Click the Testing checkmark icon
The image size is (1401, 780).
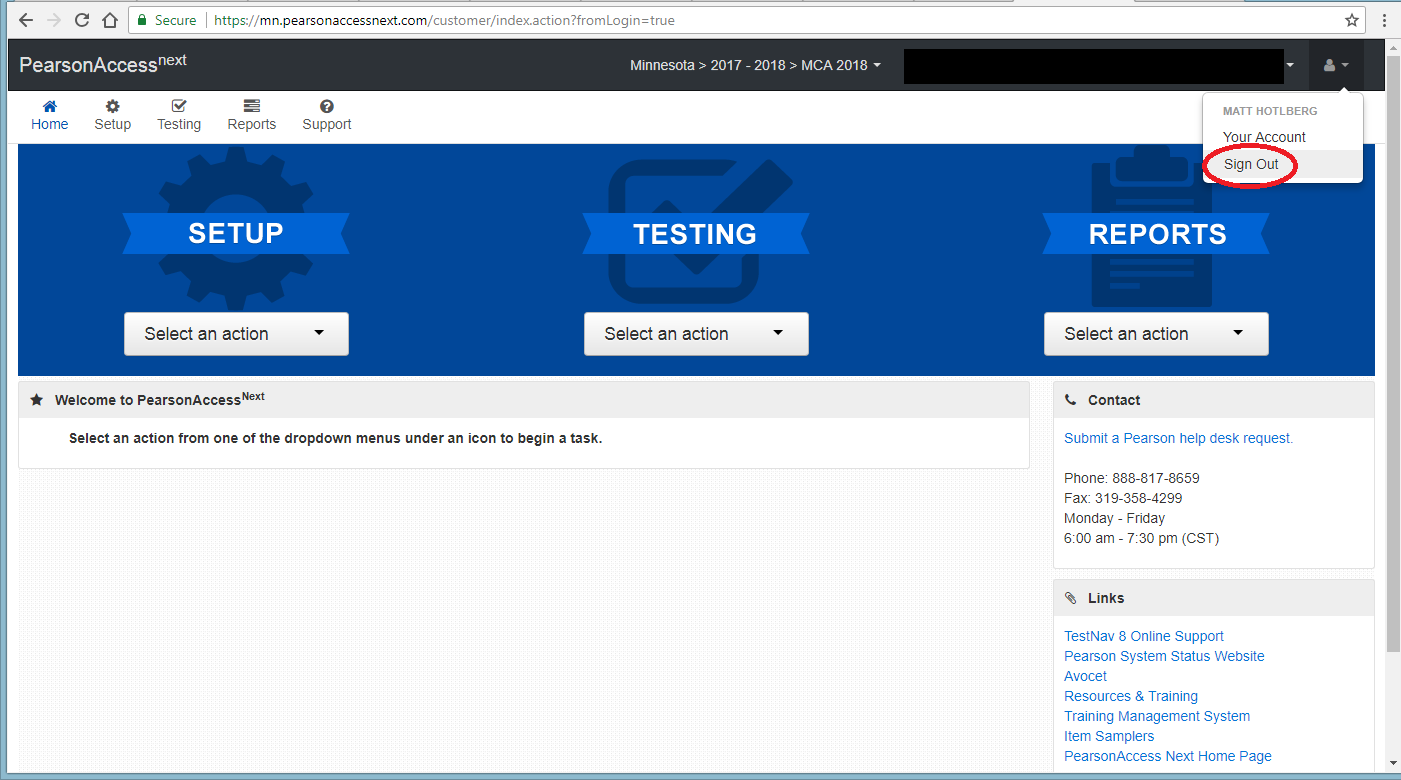pos(179,107)
